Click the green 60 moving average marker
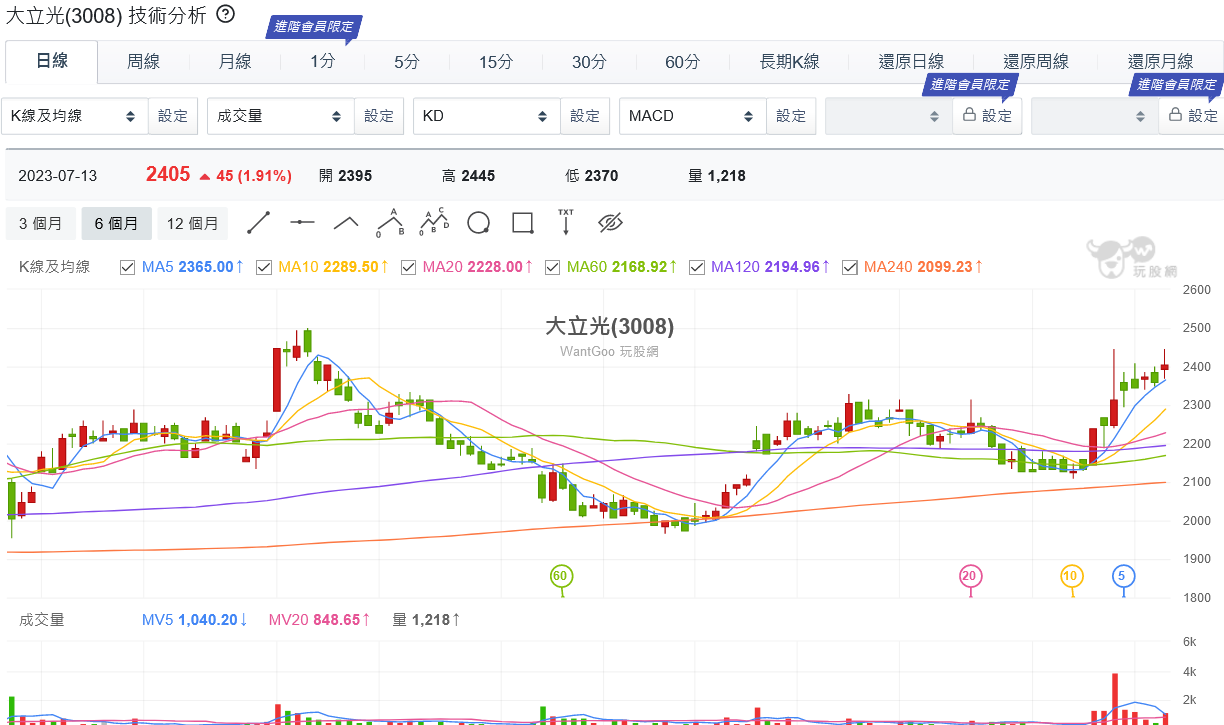This screenshot has height=725, width=1224. pyautogui.click(x=560, y=576)
